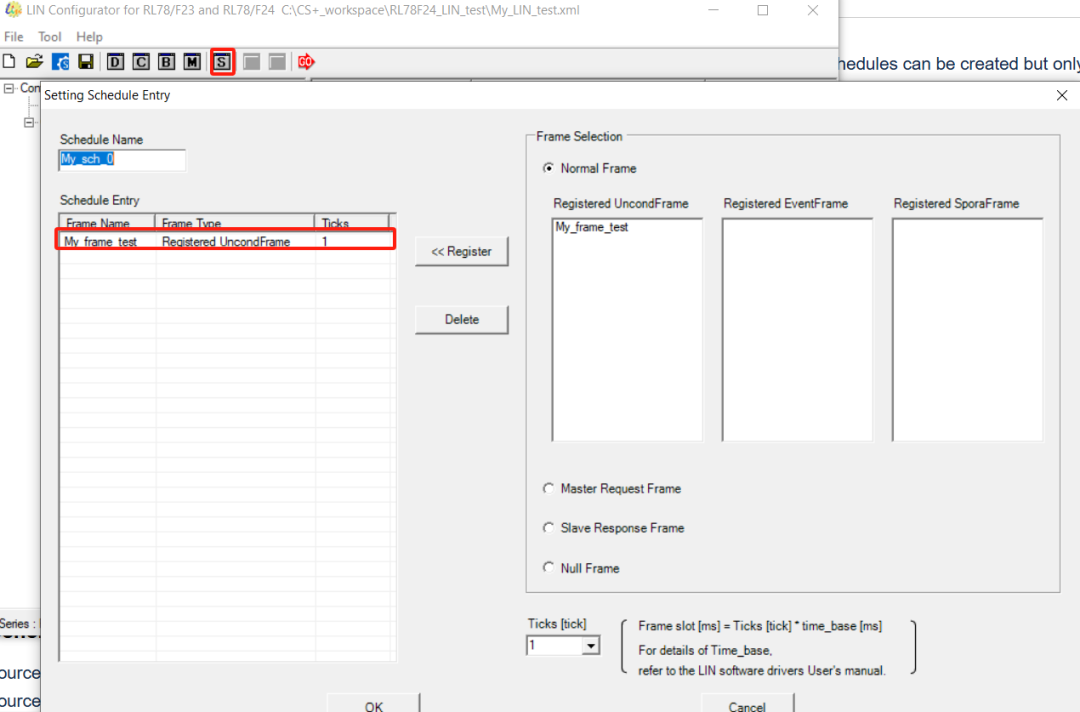Click the << Register button
This screenshot has width=1080, height=712.
461,252
